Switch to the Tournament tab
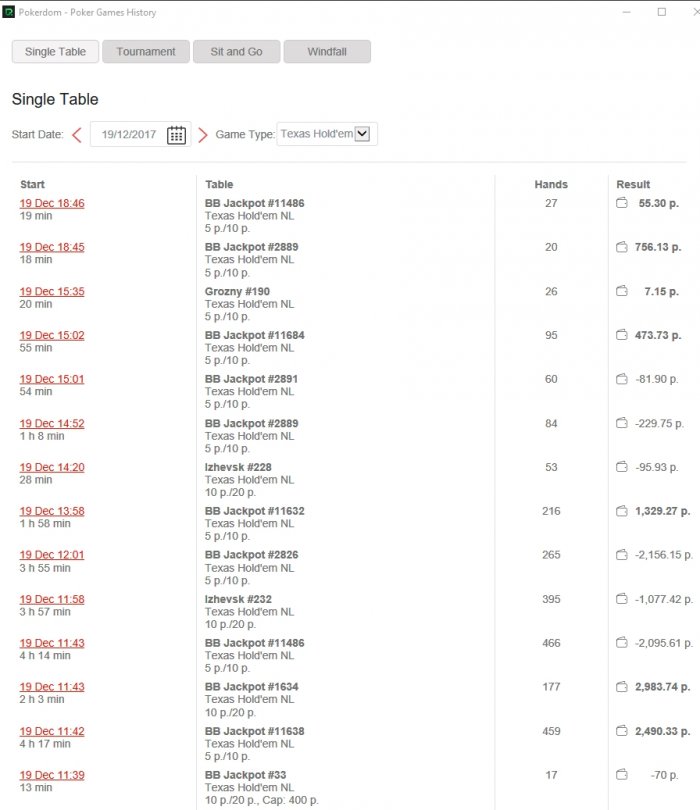The height and width of the screenshot is (810, 700). (x=146, y=52)
